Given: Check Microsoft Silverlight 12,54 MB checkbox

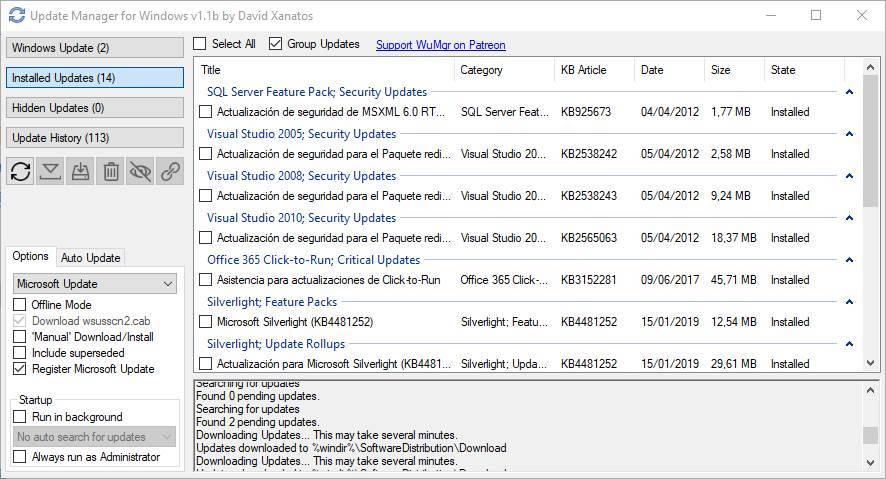Looking at the screenshot, I should [x=206, y=322].
